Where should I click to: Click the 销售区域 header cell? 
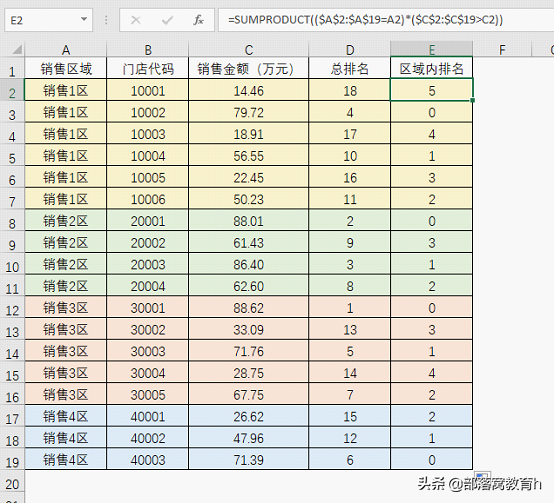pyautogui.click(x=66, y=68)
